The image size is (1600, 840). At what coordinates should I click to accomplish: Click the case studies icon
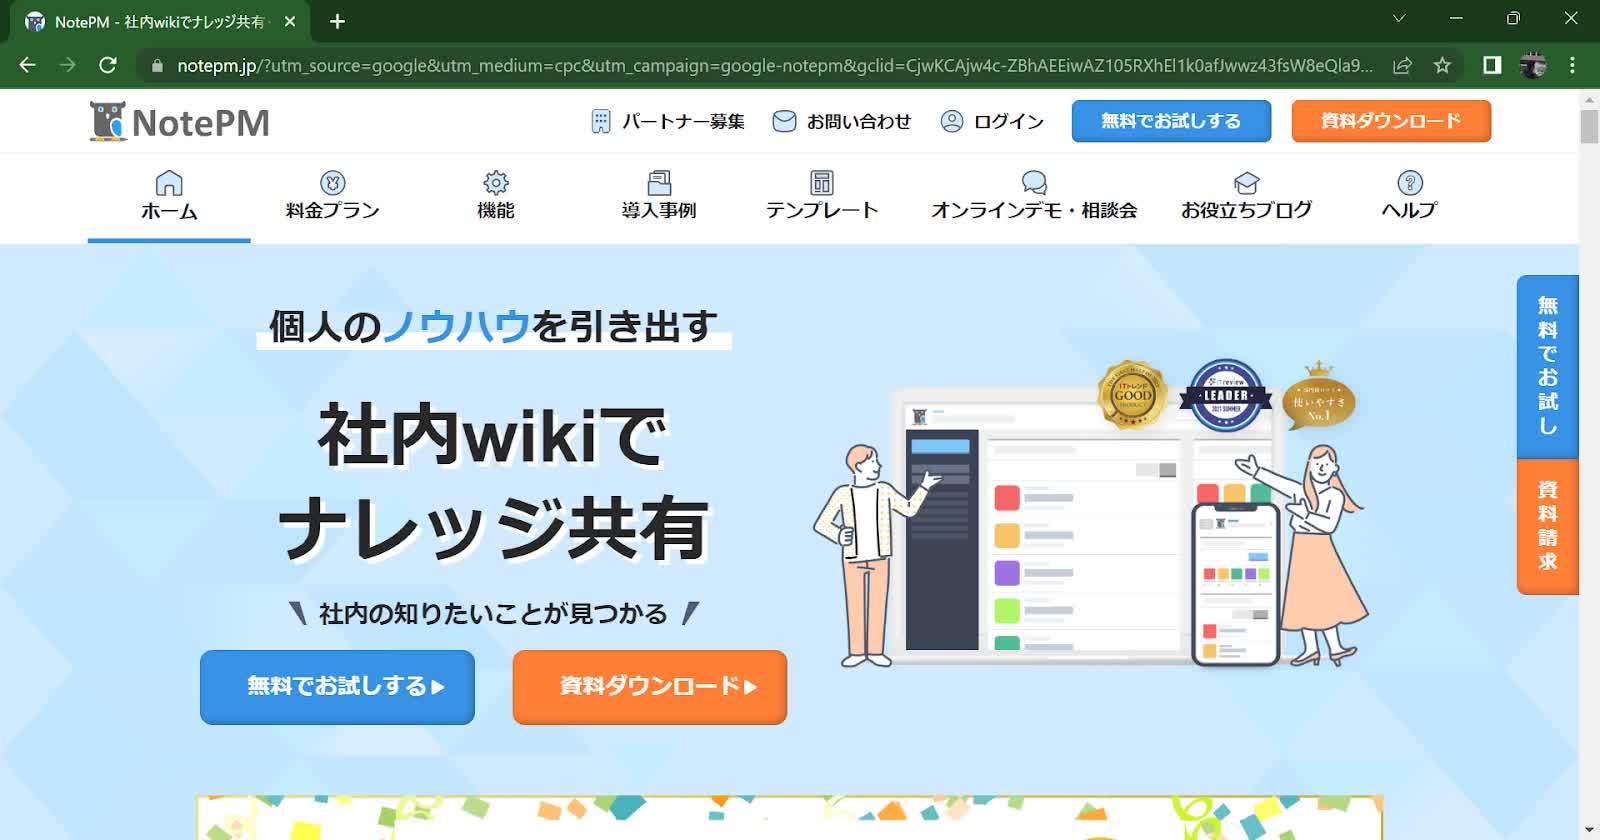[x=659, y=182]
